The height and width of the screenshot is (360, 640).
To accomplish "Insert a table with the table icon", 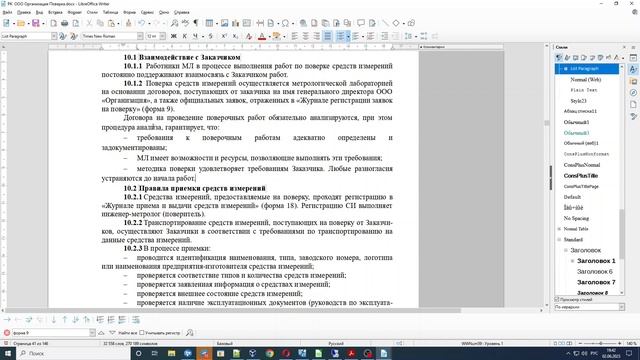I will click(209, 23).
